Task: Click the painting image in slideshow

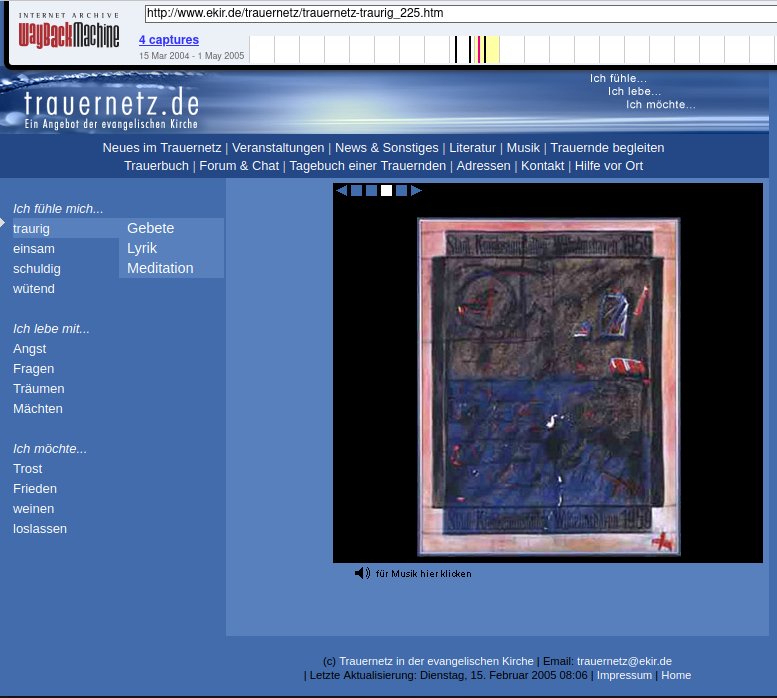Action: click(549, 386)
